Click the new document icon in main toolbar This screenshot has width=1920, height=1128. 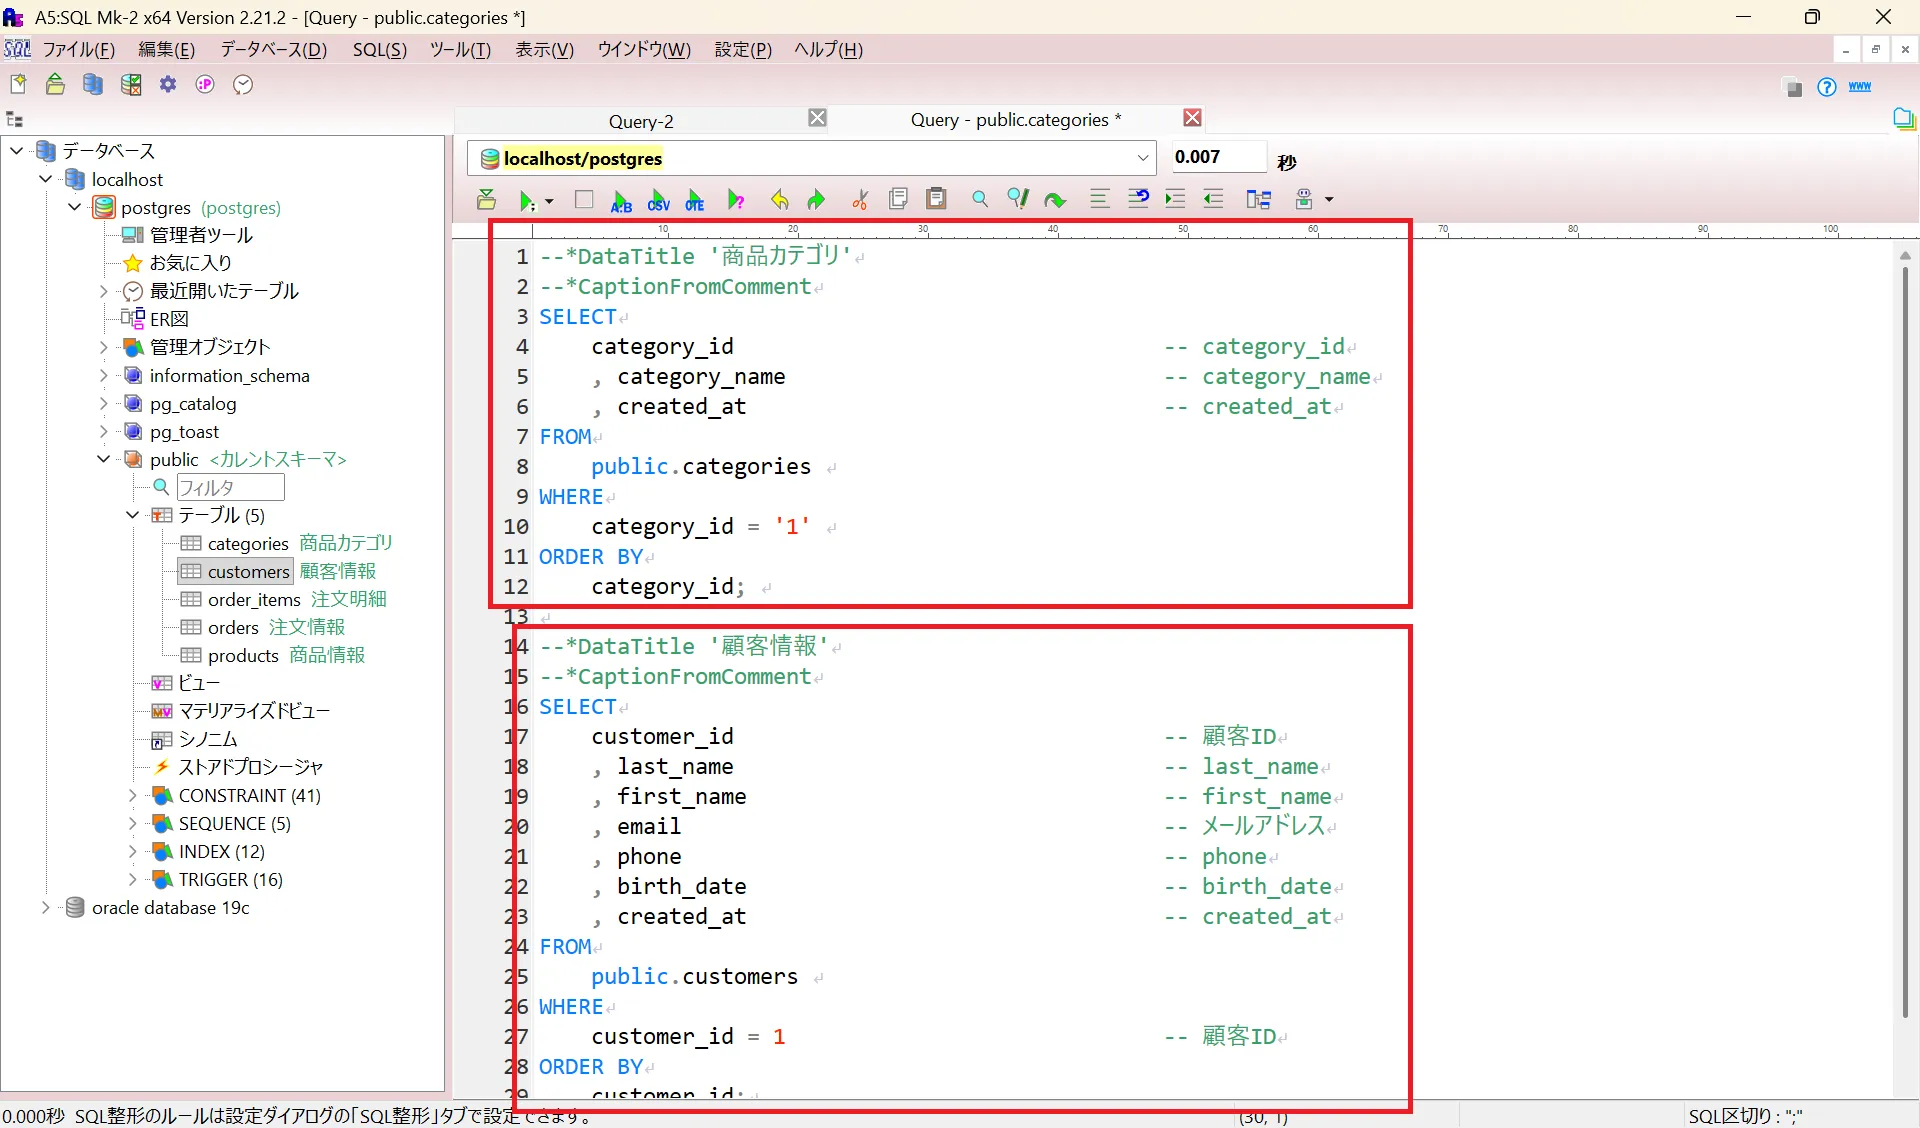click(x=18, y=85)
